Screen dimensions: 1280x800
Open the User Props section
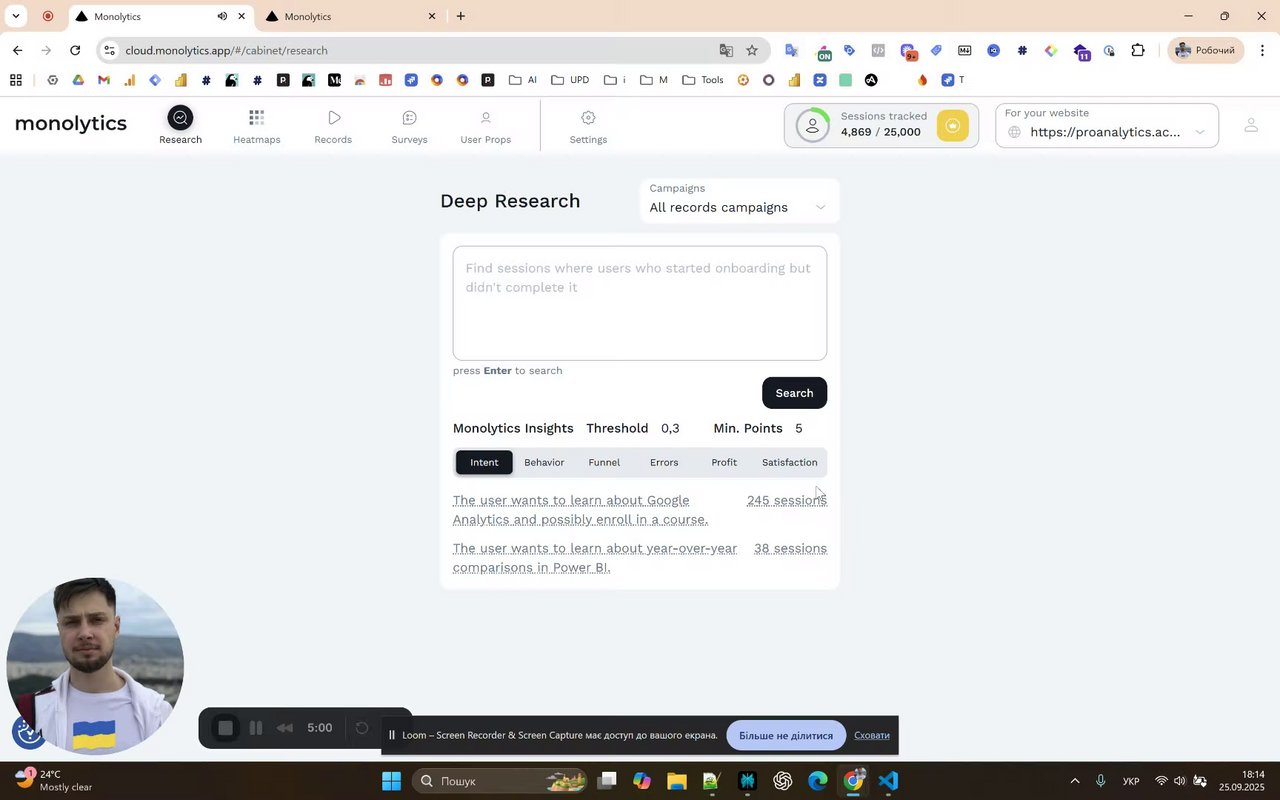click(x=485, y=127)
